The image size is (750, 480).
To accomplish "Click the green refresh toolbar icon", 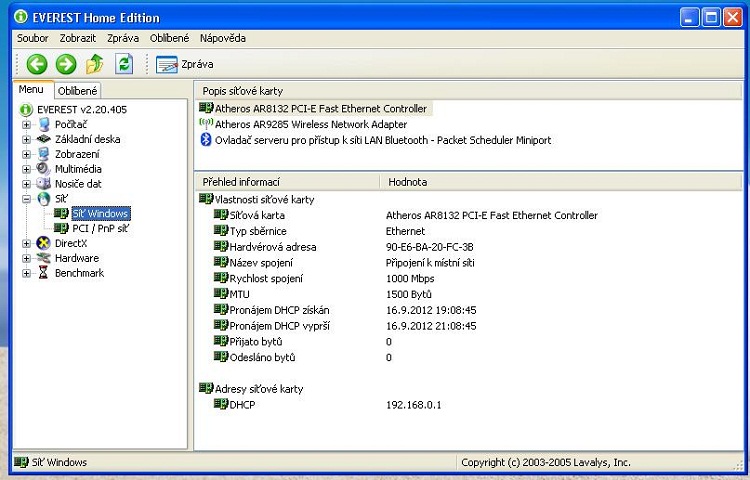I will (x=124, y=64).
